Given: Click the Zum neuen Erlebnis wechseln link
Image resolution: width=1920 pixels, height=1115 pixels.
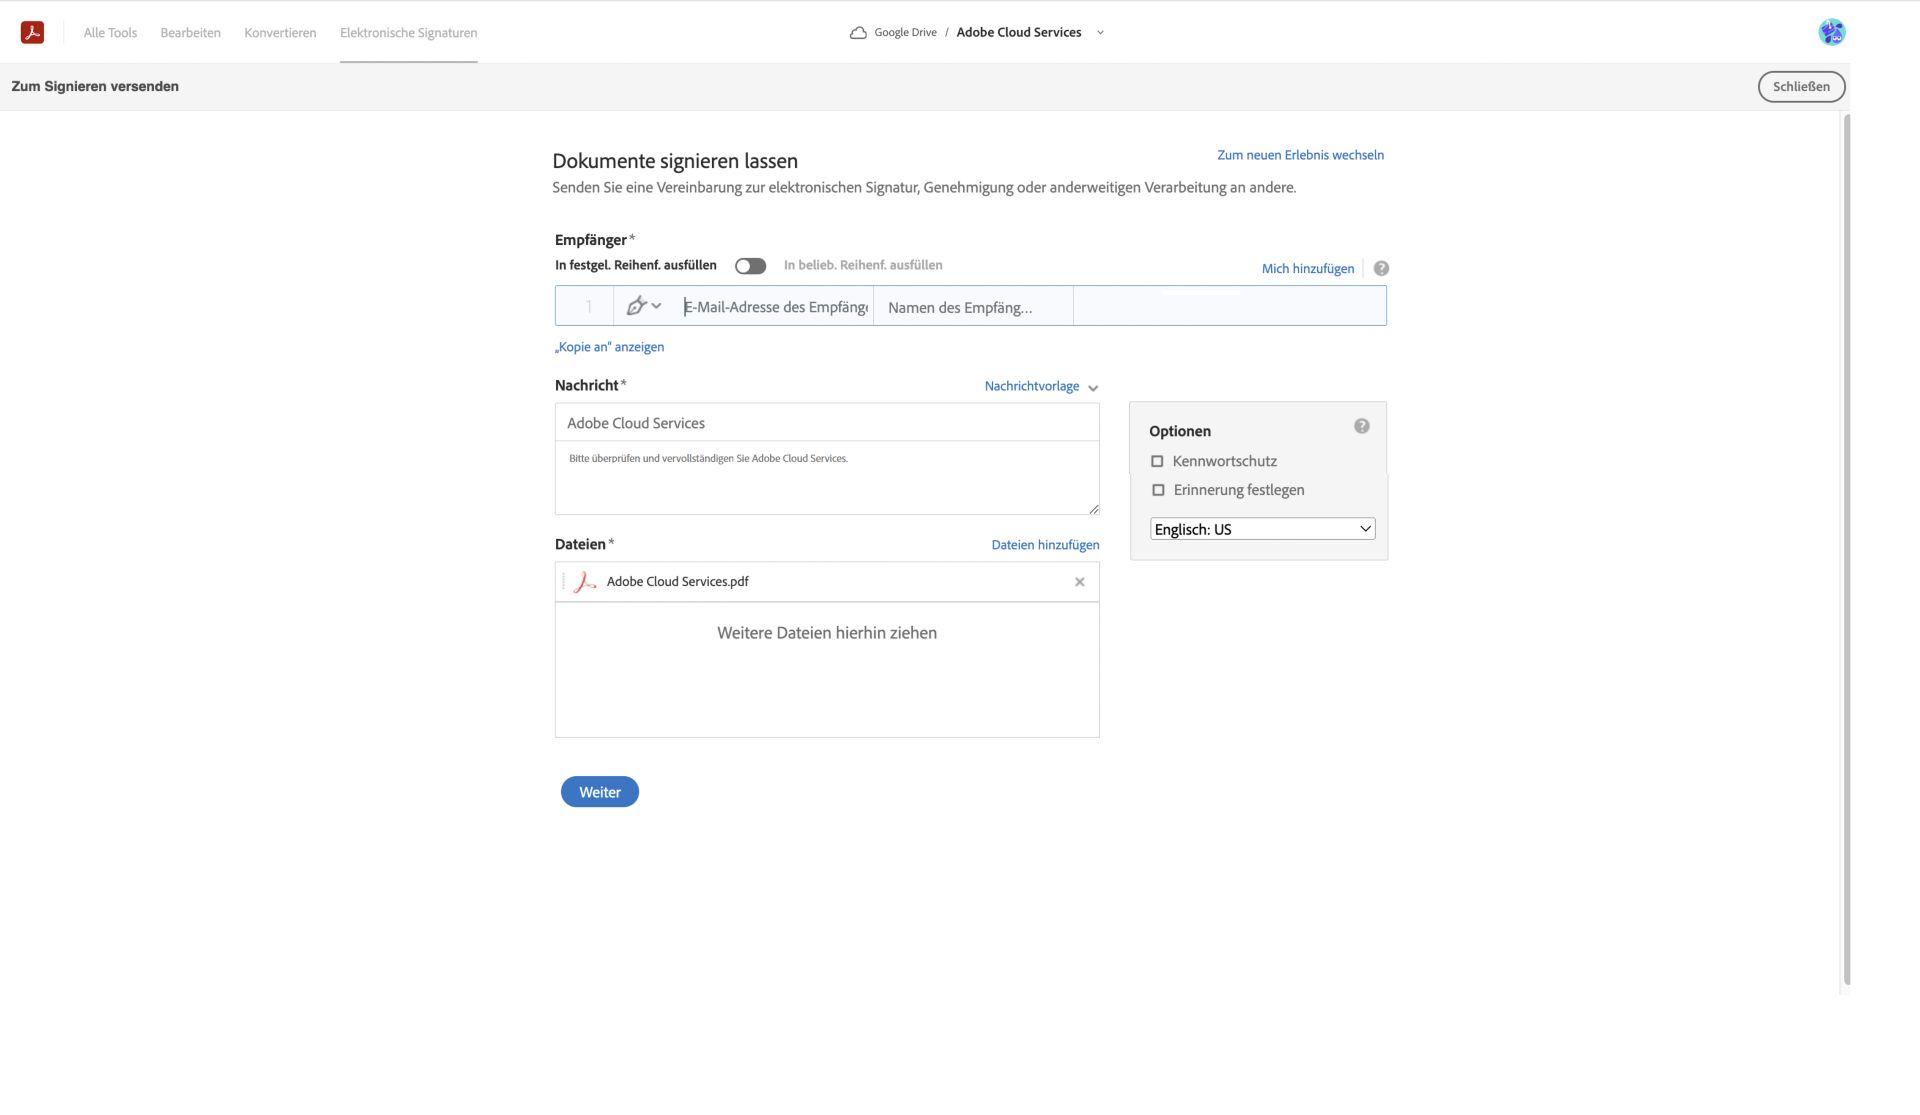Looking at the screenshot, I should pyautogui.click(x=1300, y=154).
